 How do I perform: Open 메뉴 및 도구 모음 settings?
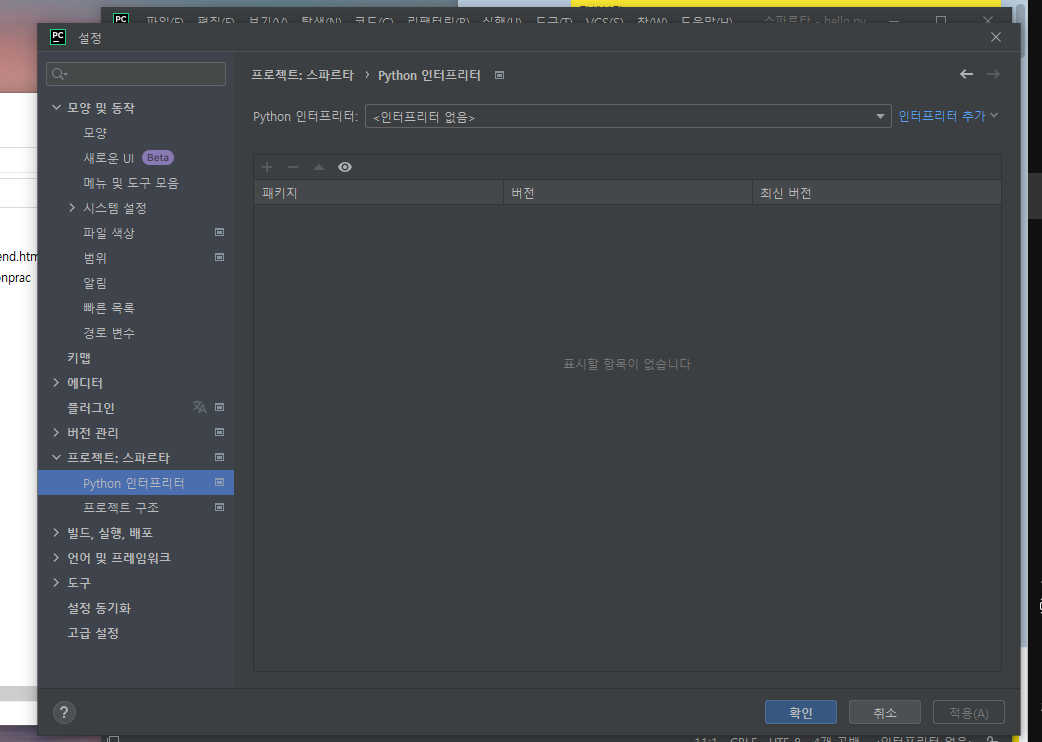click(131, 183)
